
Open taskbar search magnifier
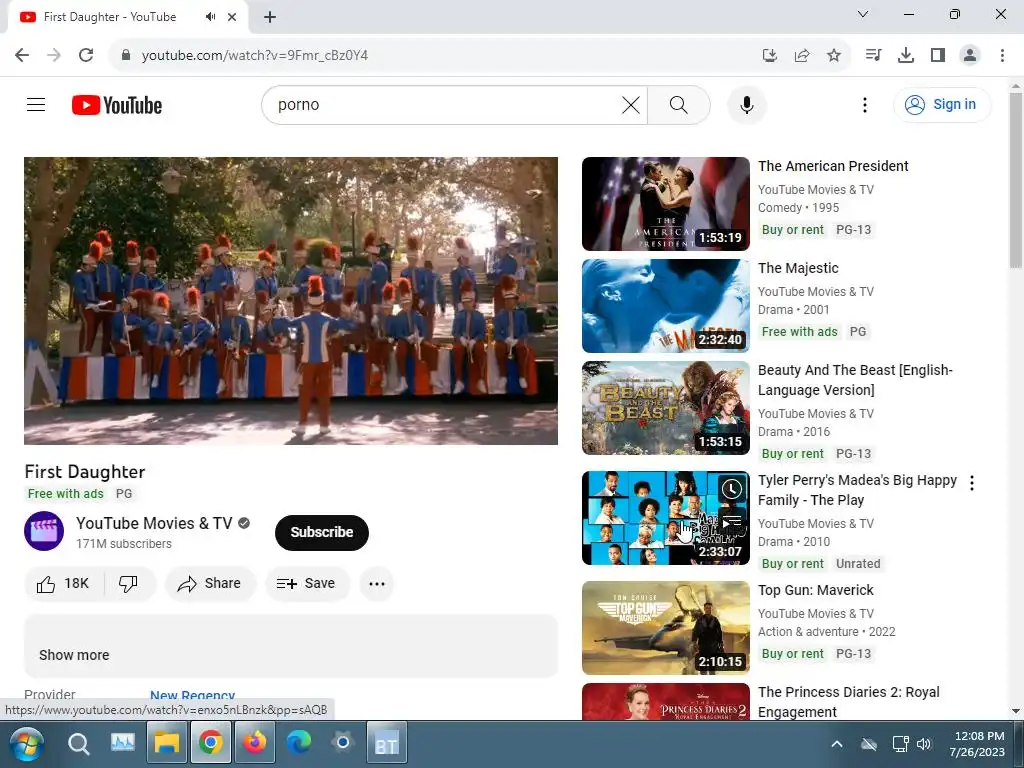[x=78, y=743]
